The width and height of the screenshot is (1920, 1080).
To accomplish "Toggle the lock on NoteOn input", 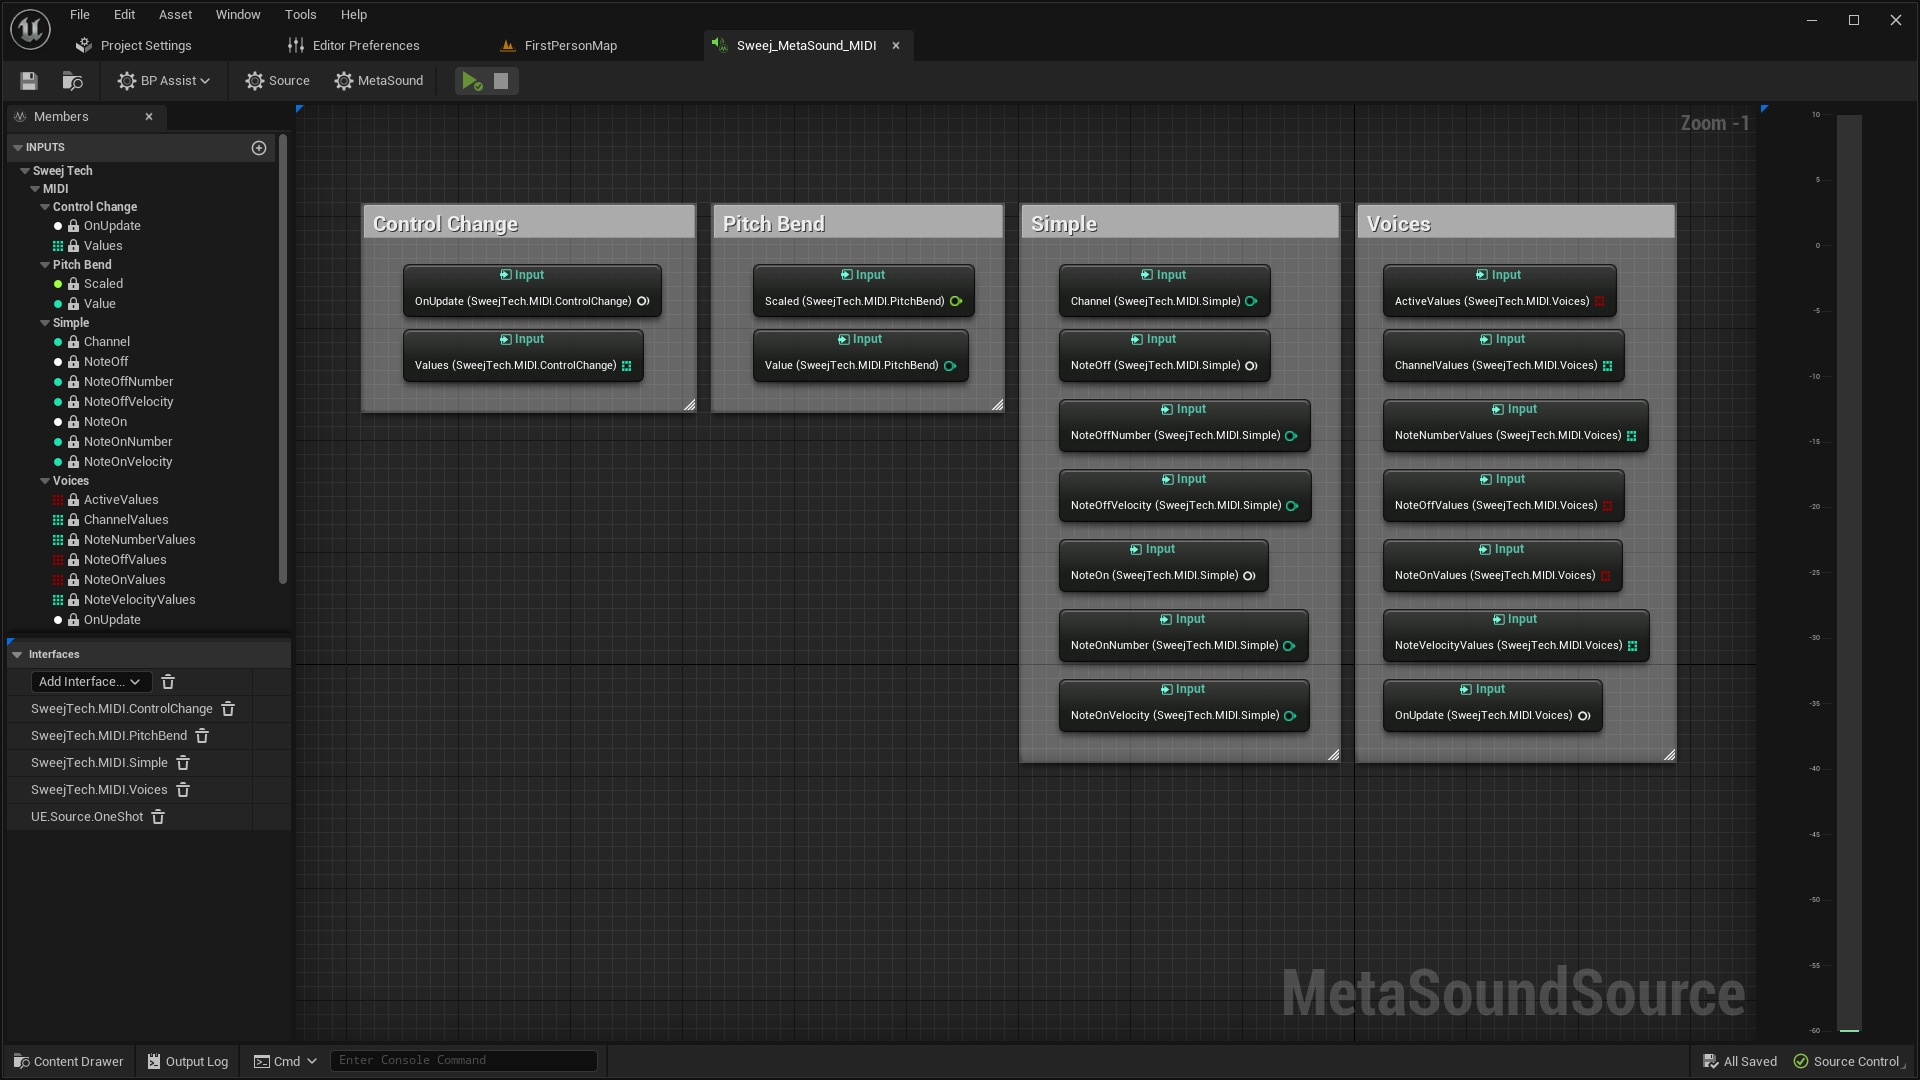I will tap(72, 421).
